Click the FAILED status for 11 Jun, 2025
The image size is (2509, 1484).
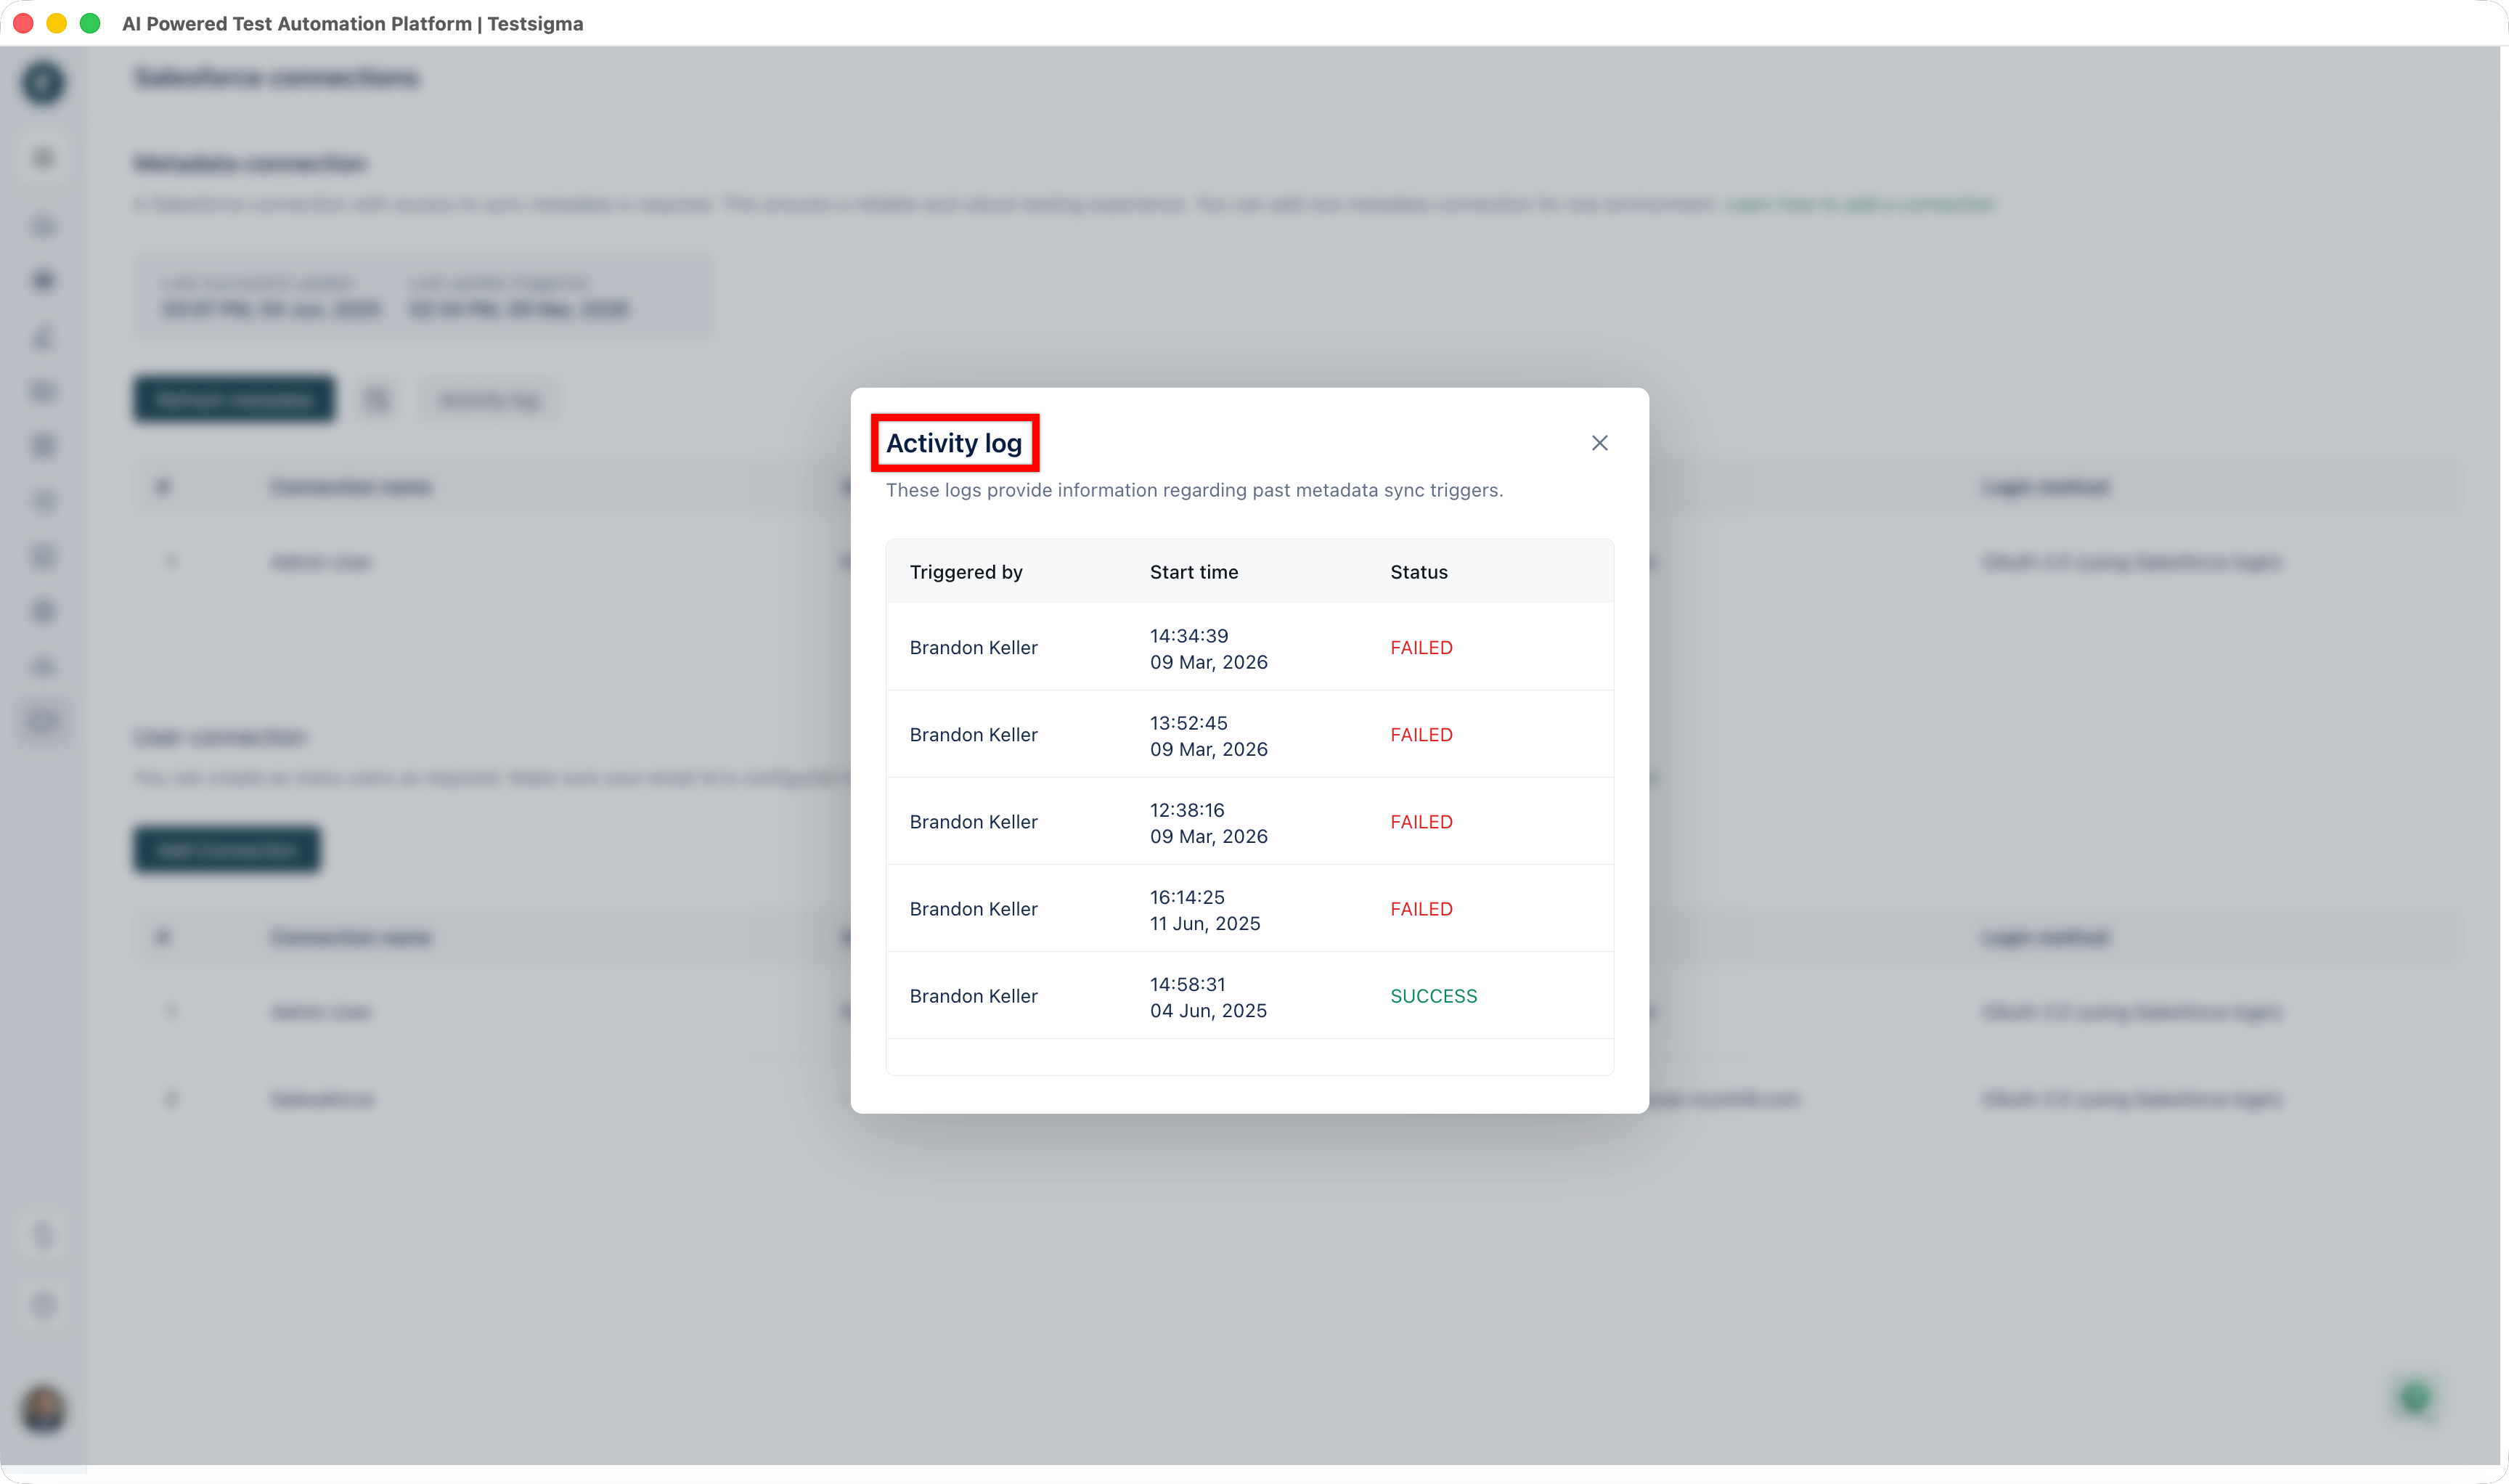pyautogui.click(x=1421, y=909)
